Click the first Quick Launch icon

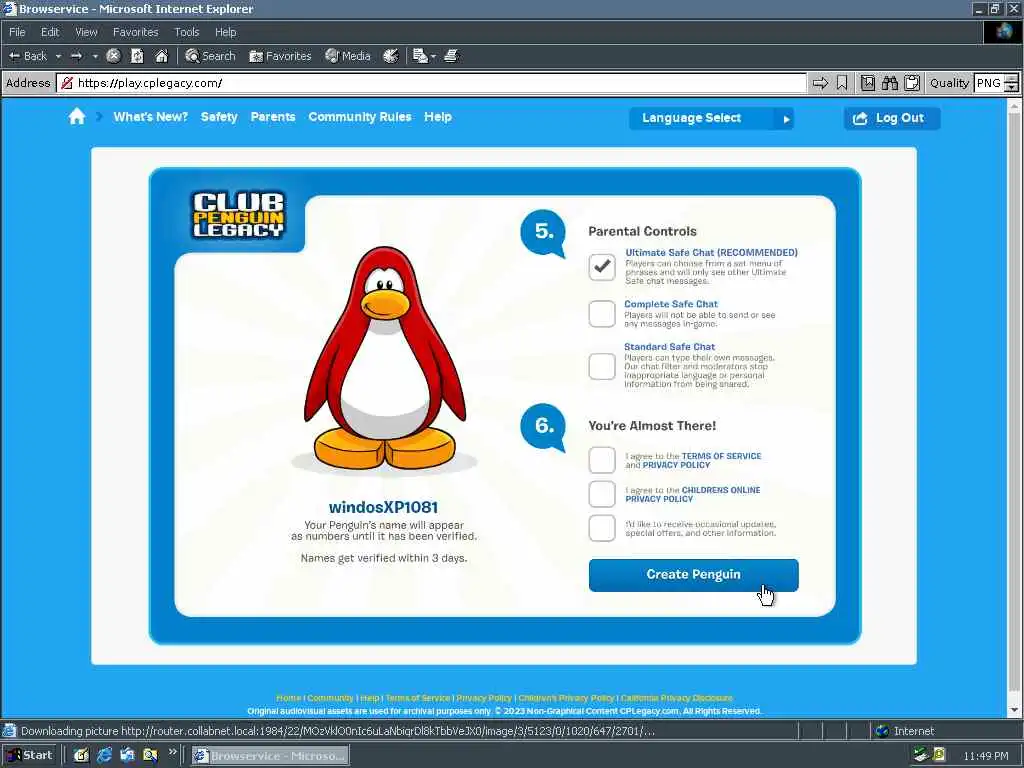(81, 756)
